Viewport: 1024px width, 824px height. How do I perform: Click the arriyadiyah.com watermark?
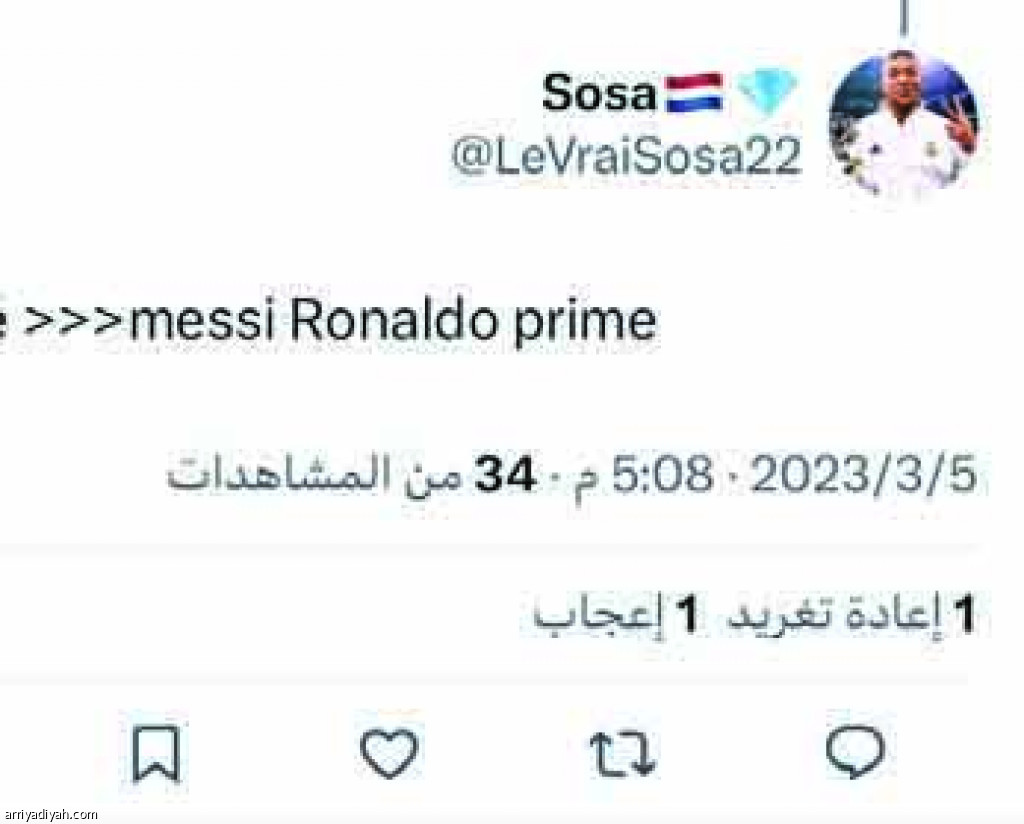click(50, 815)
